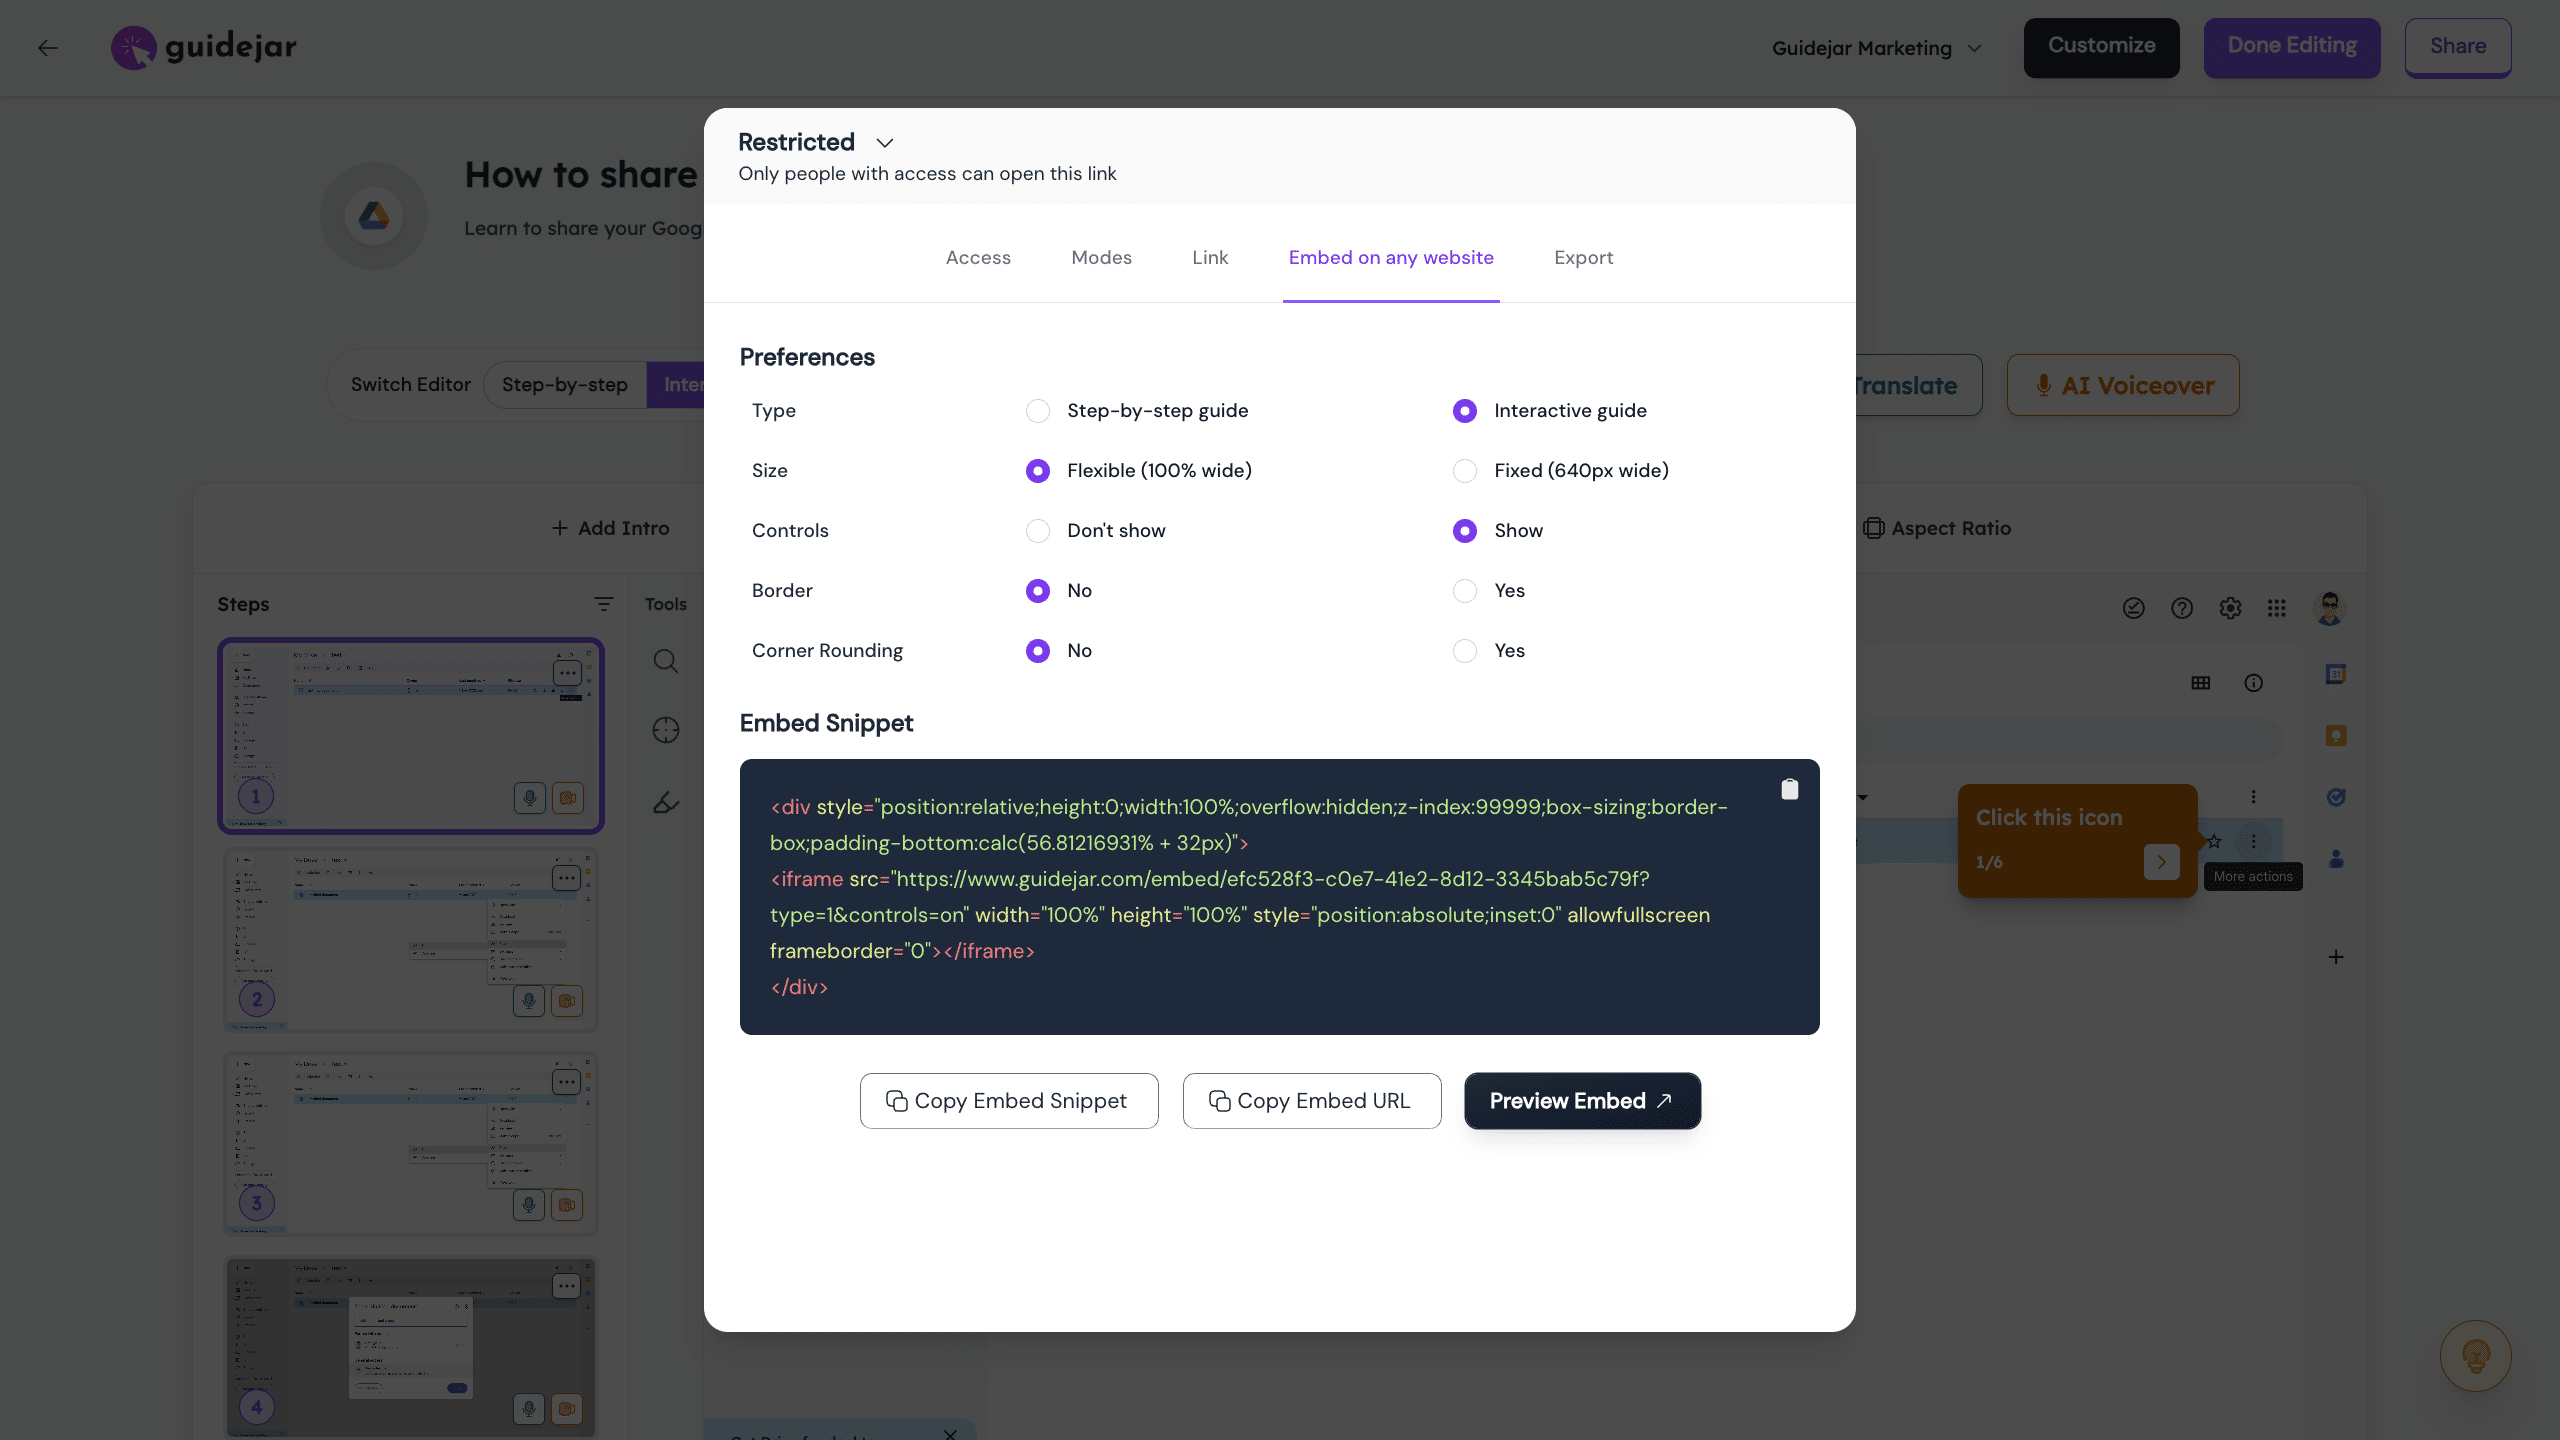
Task: Expand the Restricted access dropdown
Action: [884, 143]
